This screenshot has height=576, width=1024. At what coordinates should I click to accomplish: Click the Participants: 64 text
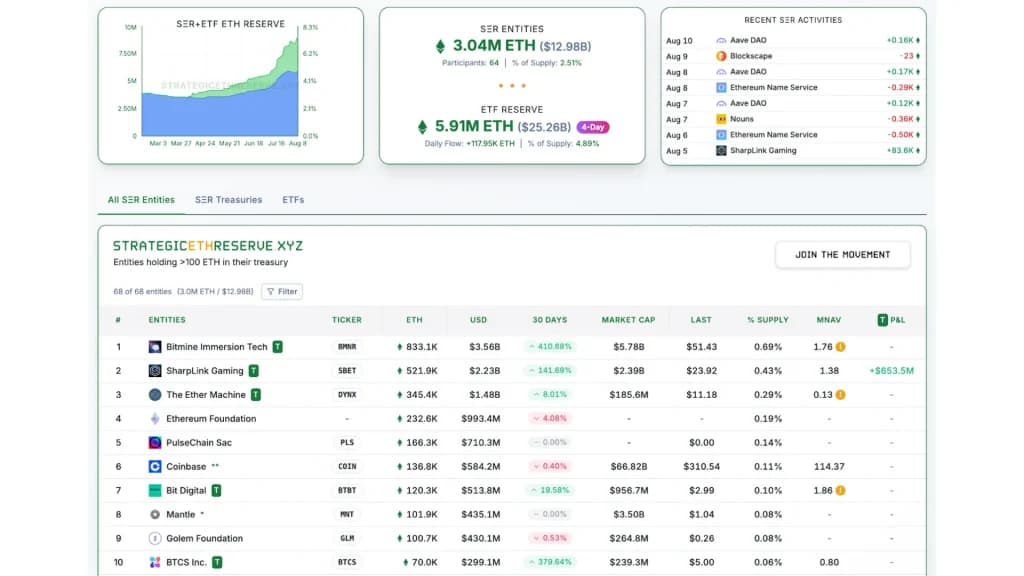click(x=470, y=63)
